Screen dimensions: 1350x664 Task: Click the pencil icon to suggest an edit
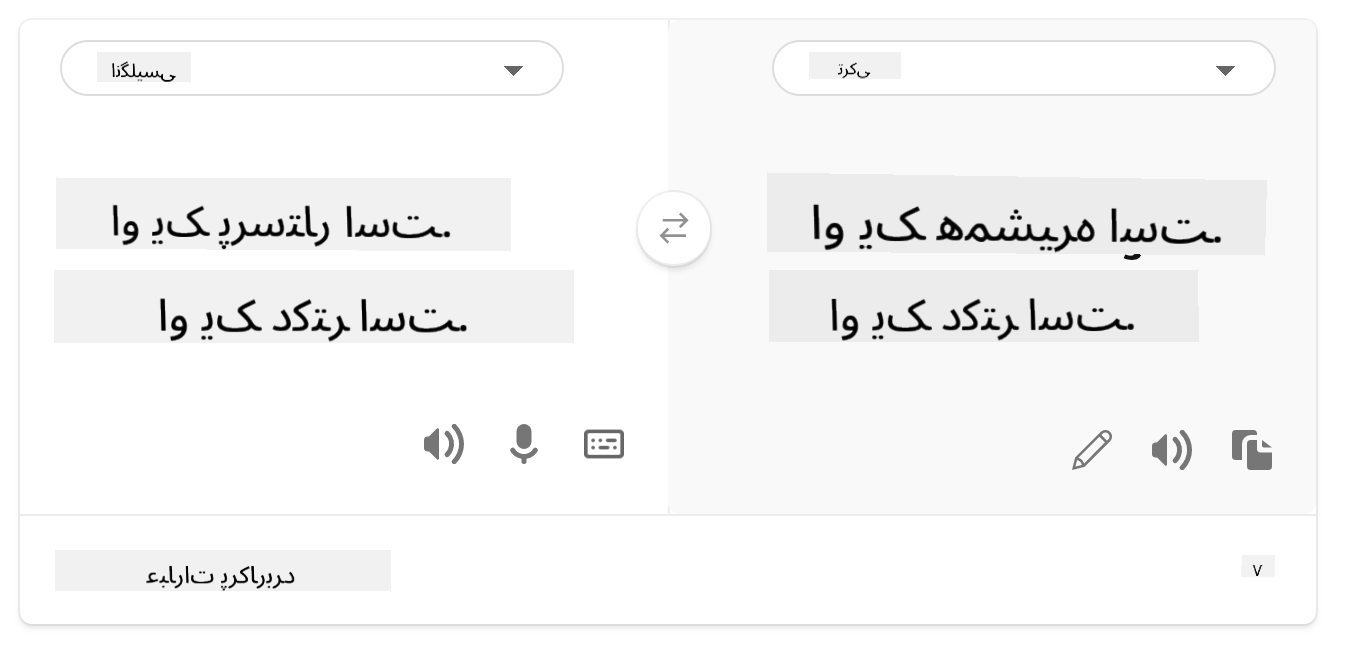pyautogui.click(x=1092, y=450)
